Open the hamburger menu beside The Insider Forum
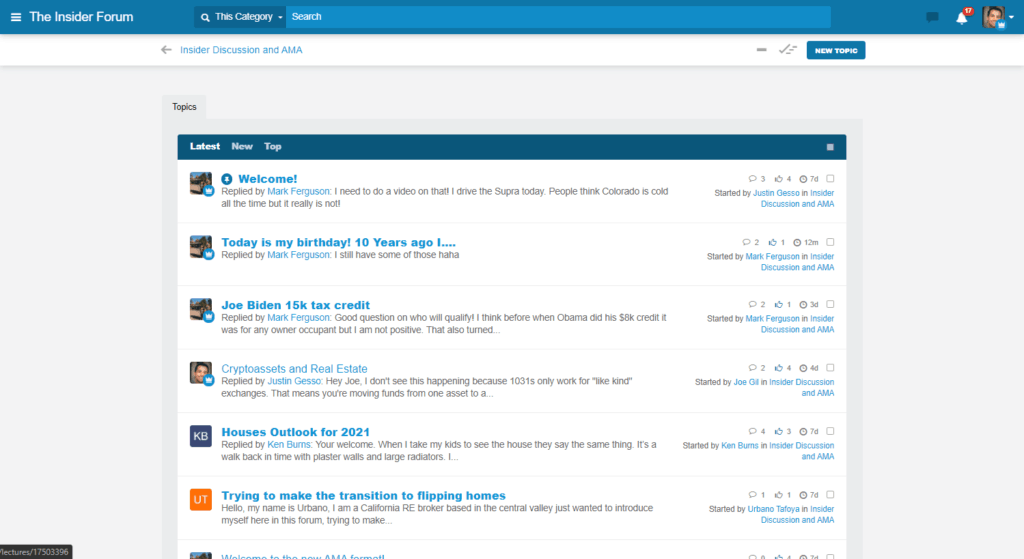The width and height of the screenshot is (1024, 559). pyautogui.click(x=16, y=17)
